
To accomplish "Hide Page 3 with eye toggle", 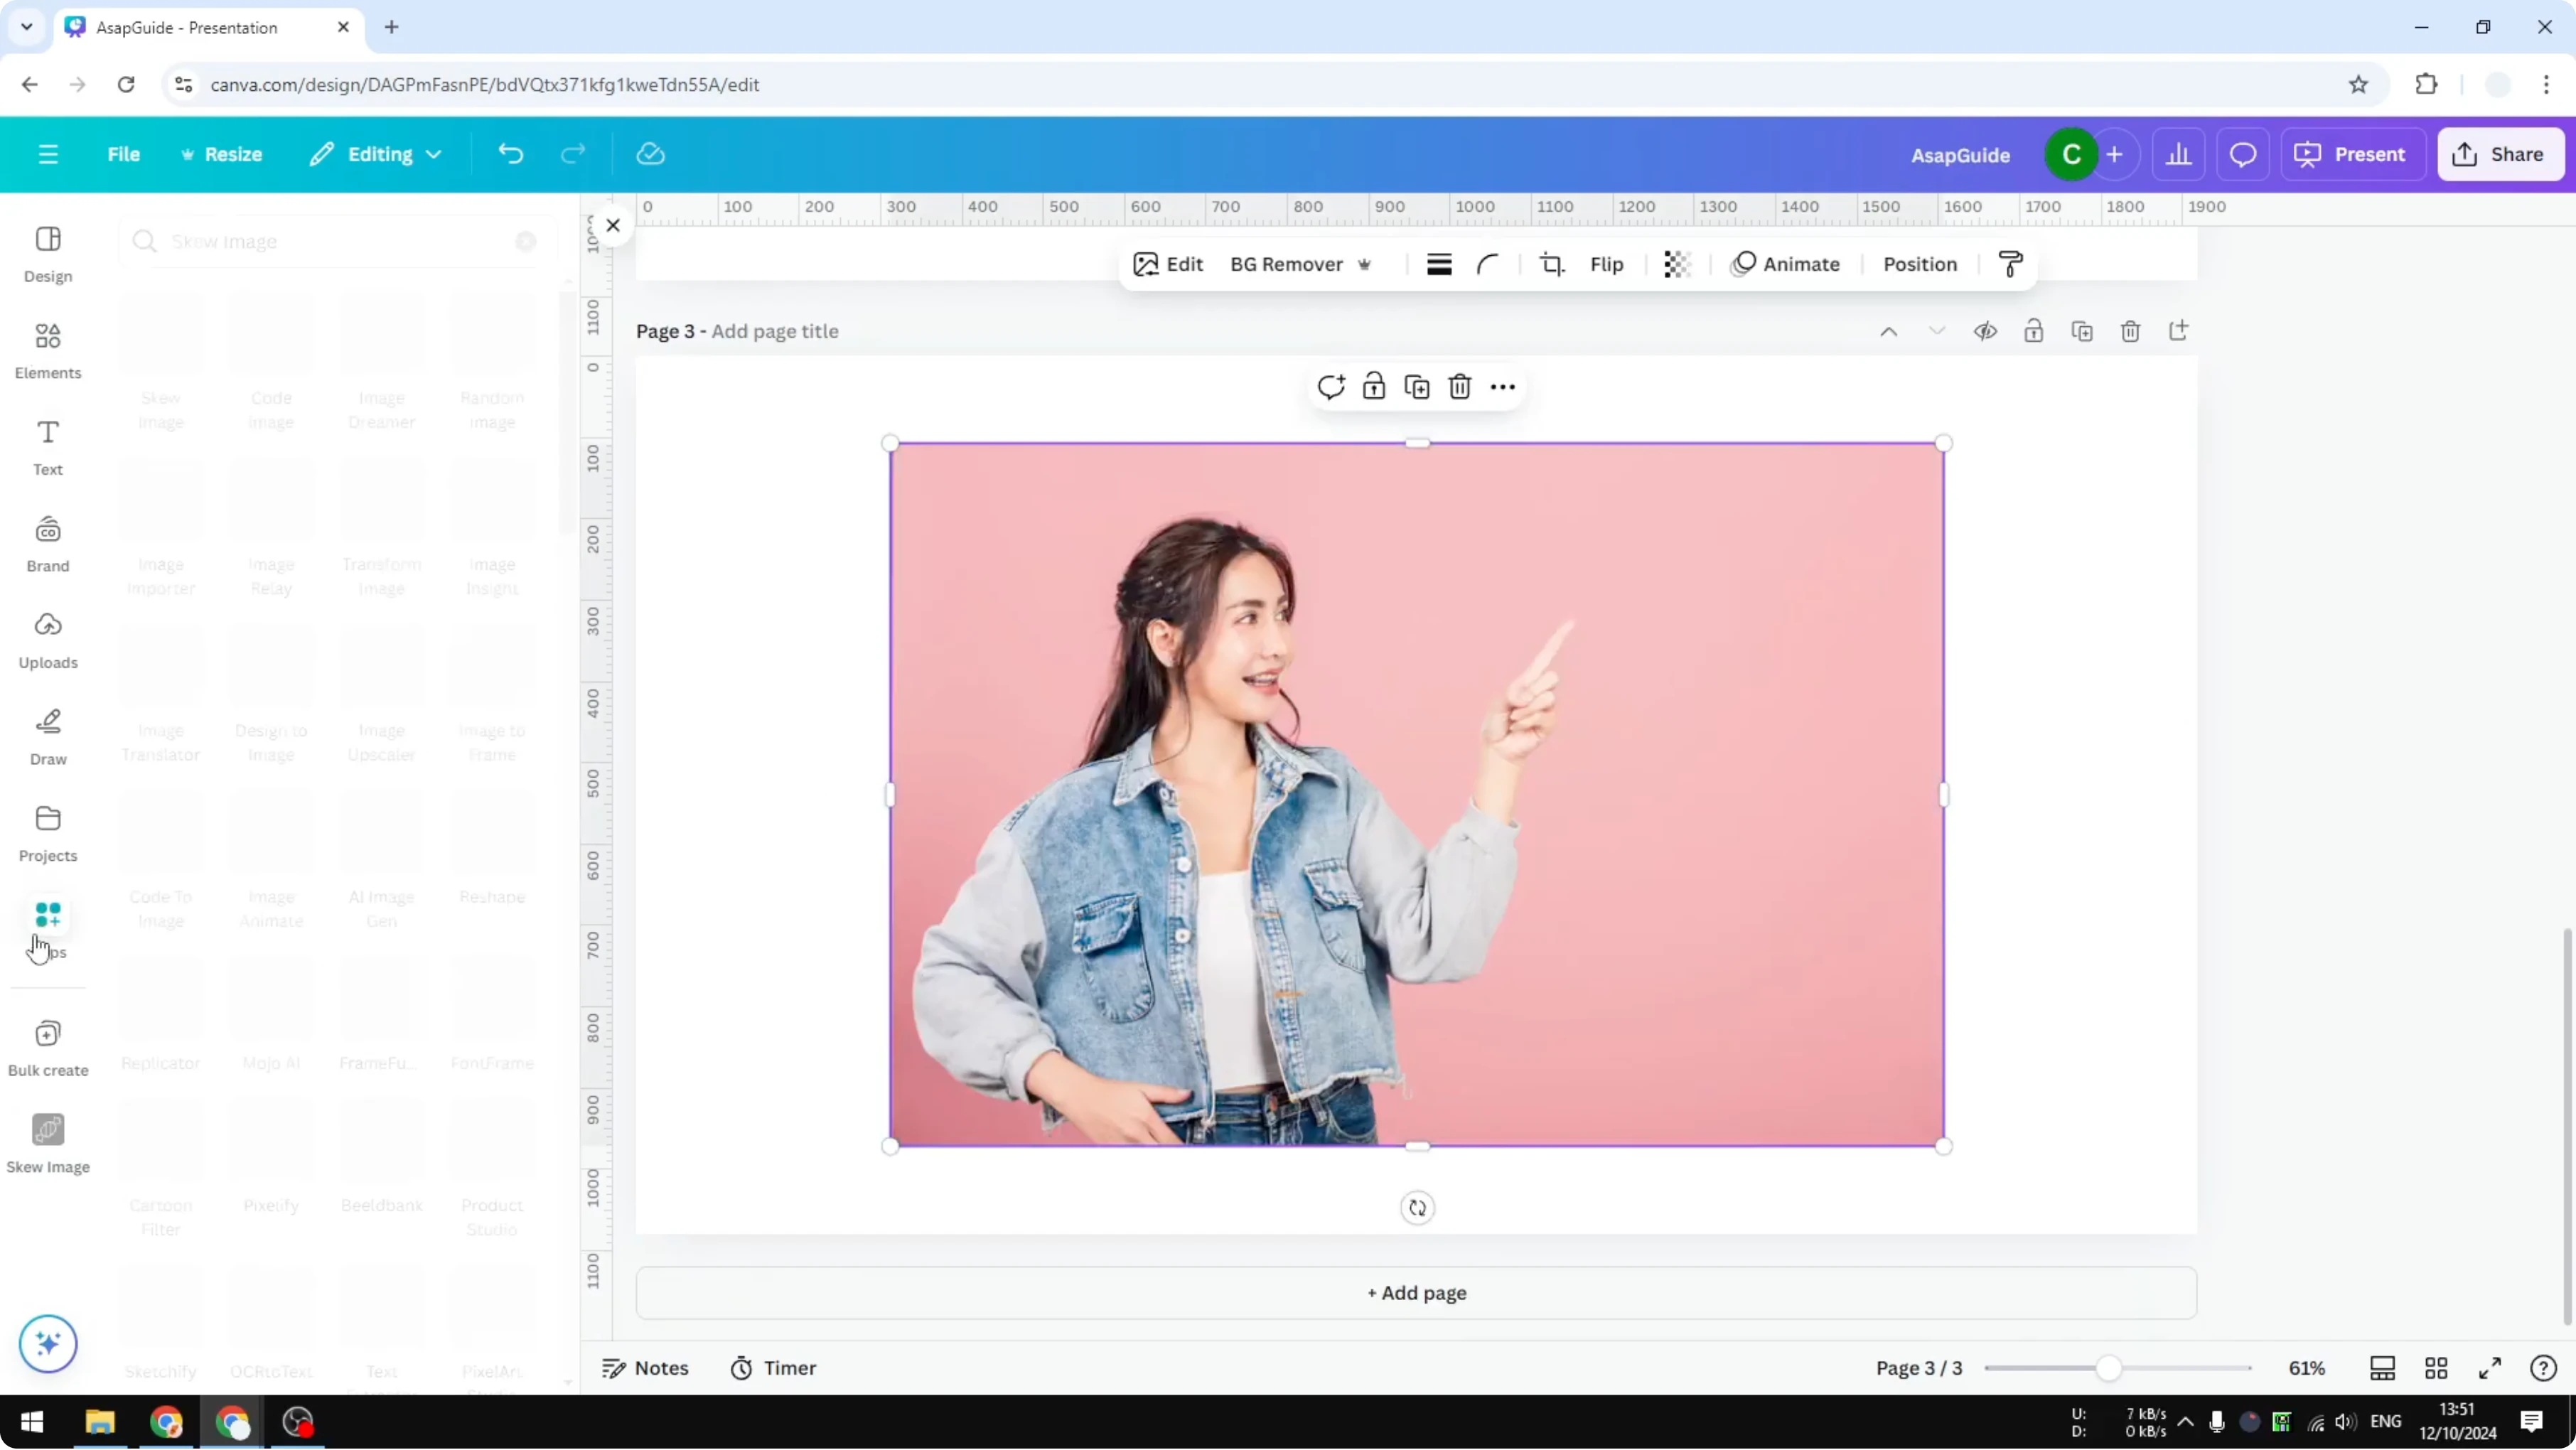I will [1986, 331].
